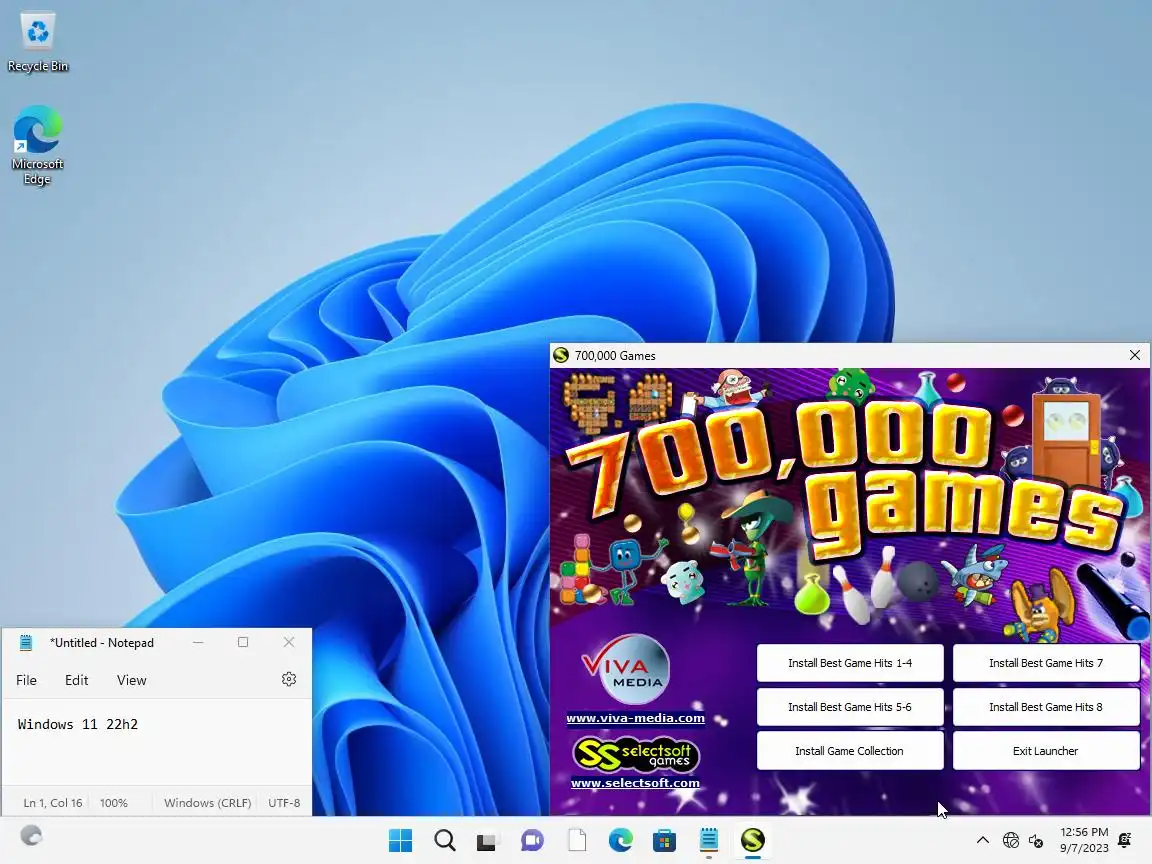The height and width of the screenshot is (864, 1152).
Task: Click the Exit Launcher button
Action: point(1046,751)
